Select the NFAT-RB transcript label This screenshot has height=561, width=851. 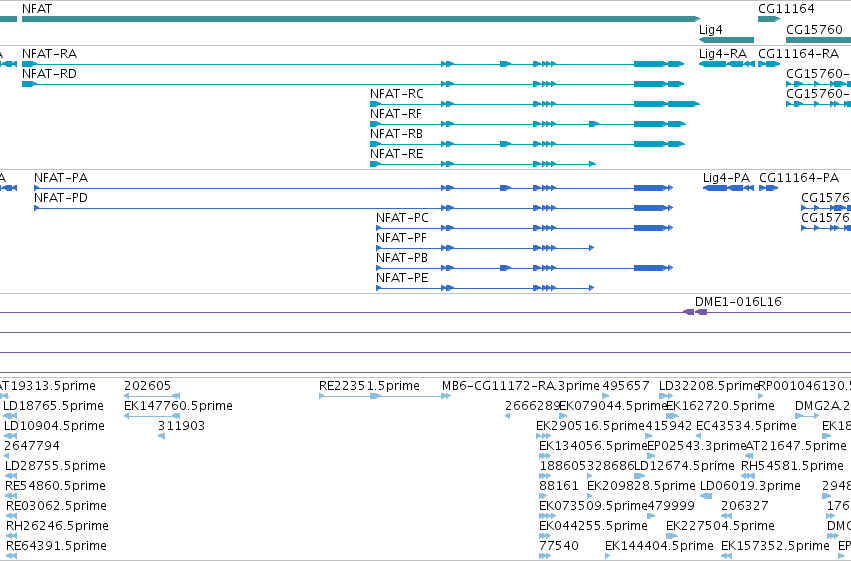point(396,134)
